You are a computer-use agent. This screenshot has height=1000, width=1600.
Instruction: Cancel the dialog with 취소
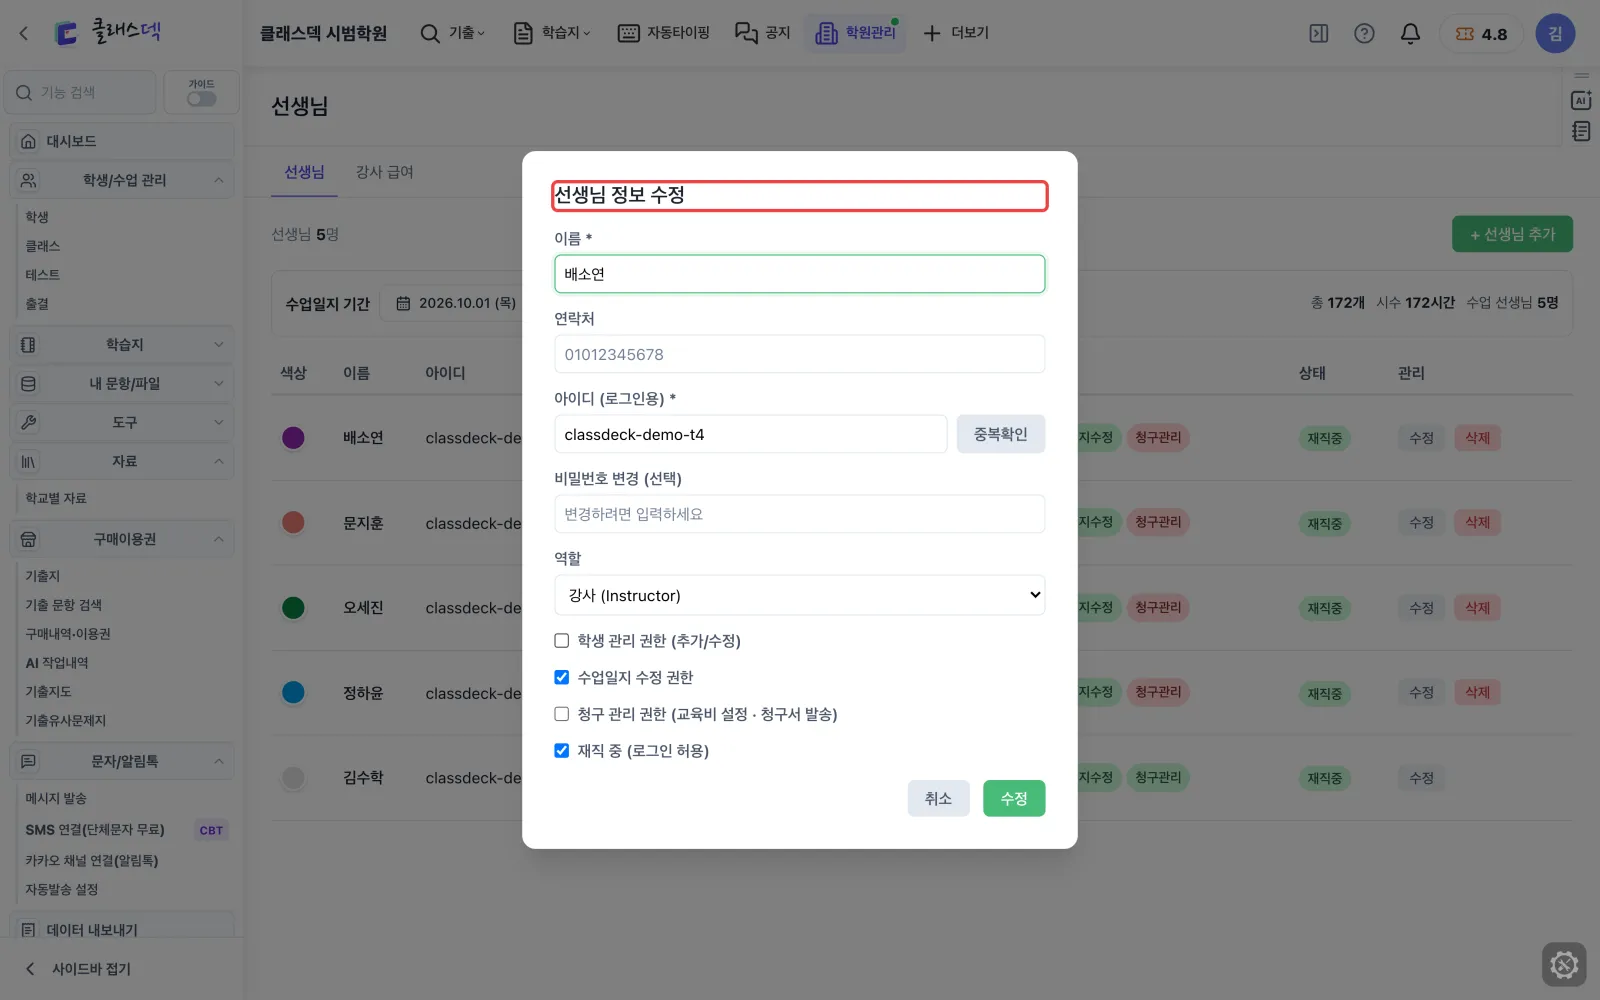click(x=938, y=798)
